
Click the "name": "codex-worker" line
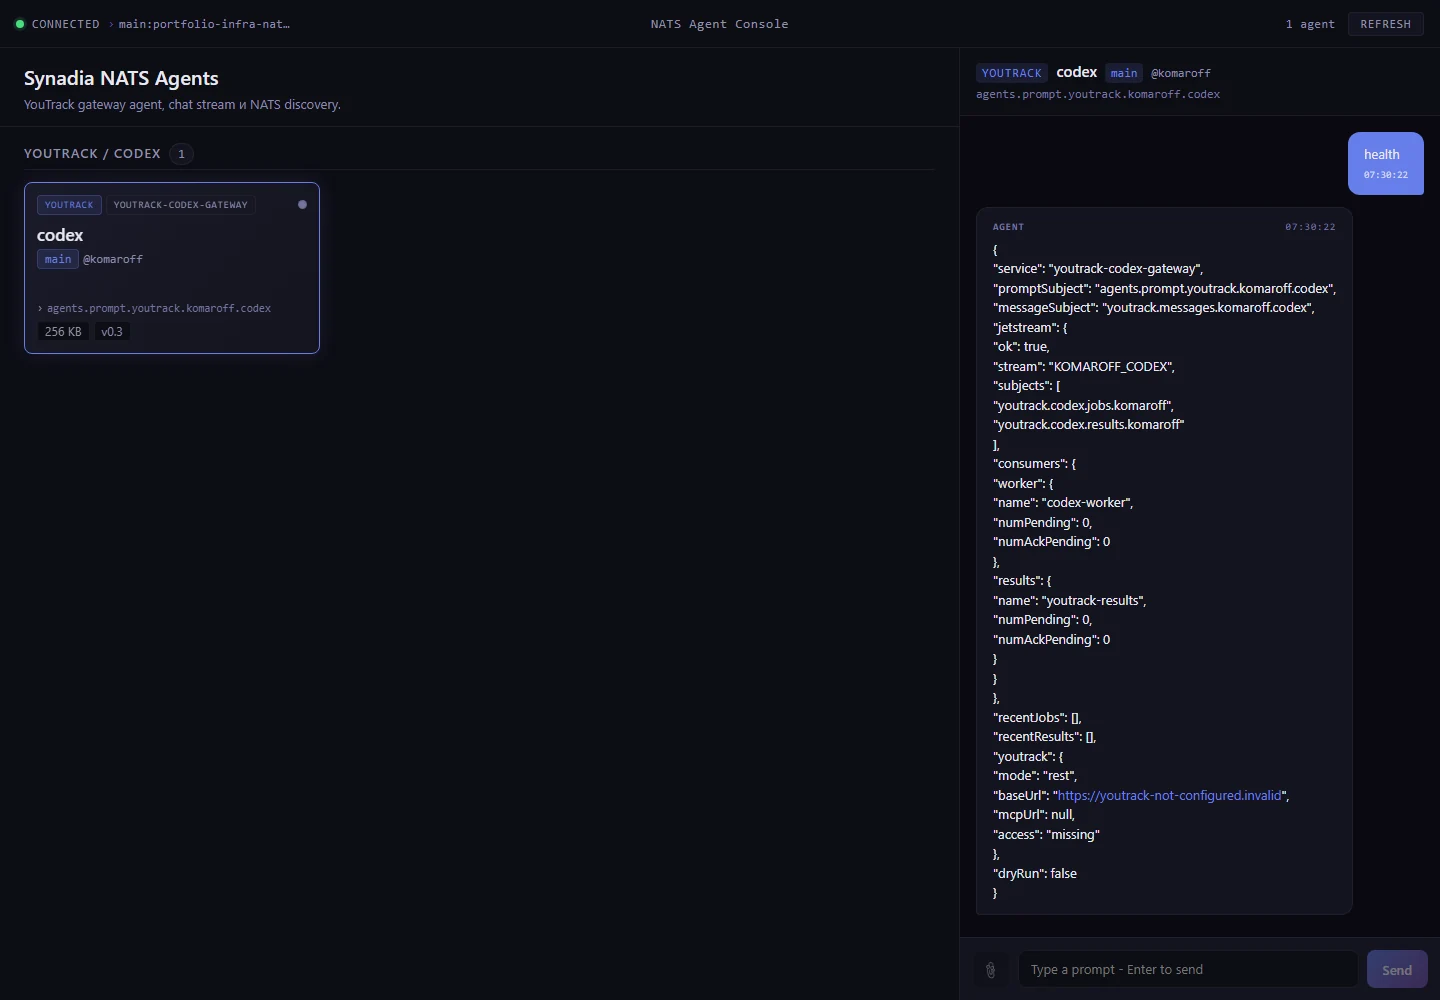1063,503
